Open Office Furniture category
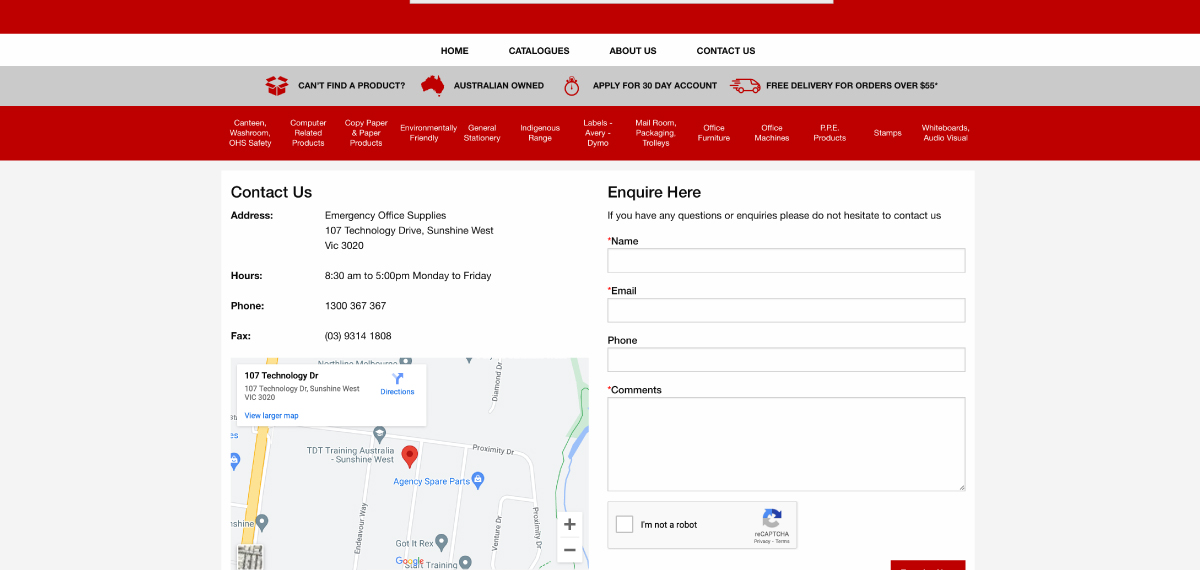 [x=714, y=133]
